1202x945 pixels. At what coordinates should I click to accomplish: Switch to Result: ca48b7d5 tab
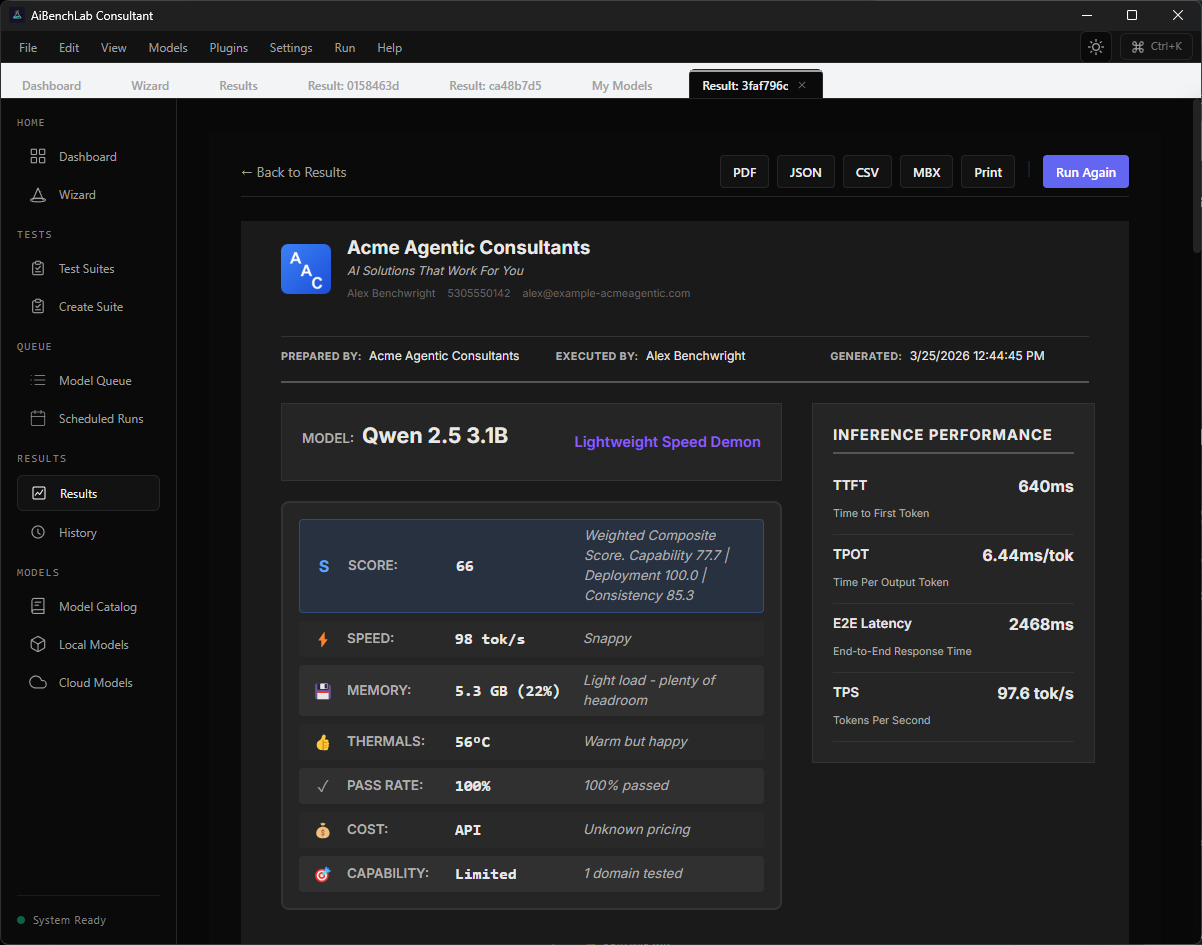pyautogui.click(x=495, y=86)
